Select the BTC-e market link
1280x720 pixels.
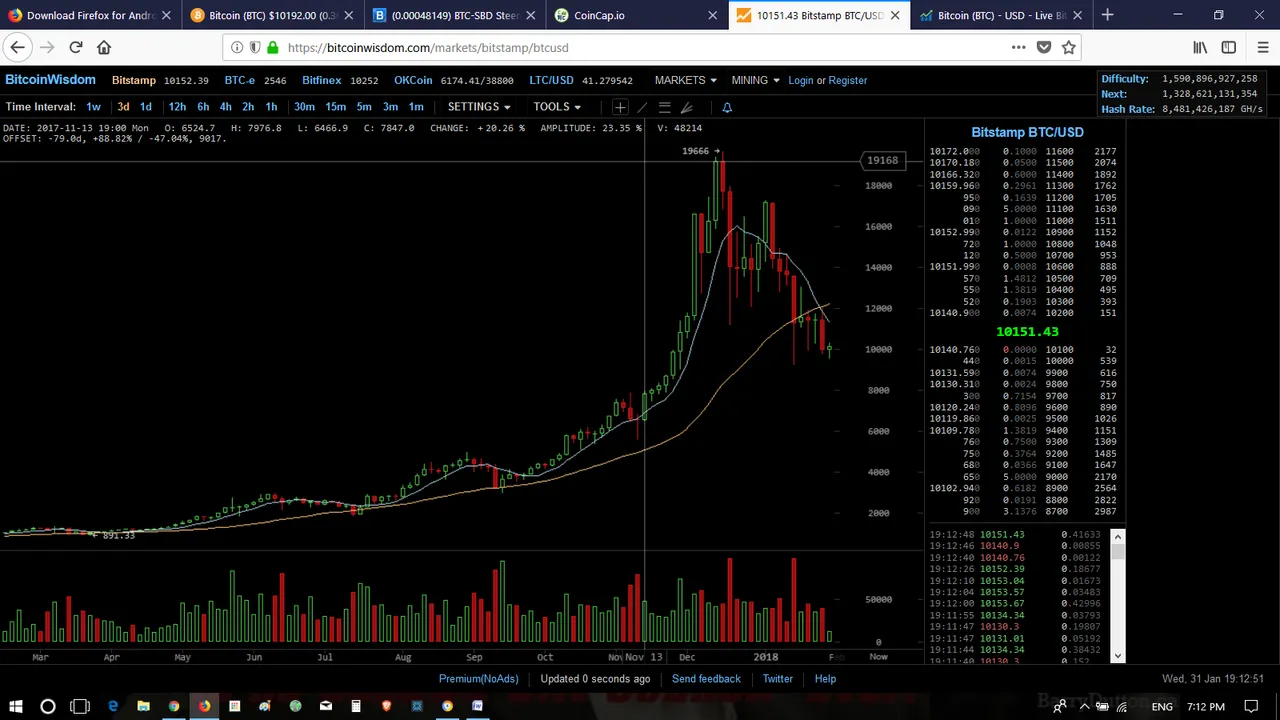239,80
